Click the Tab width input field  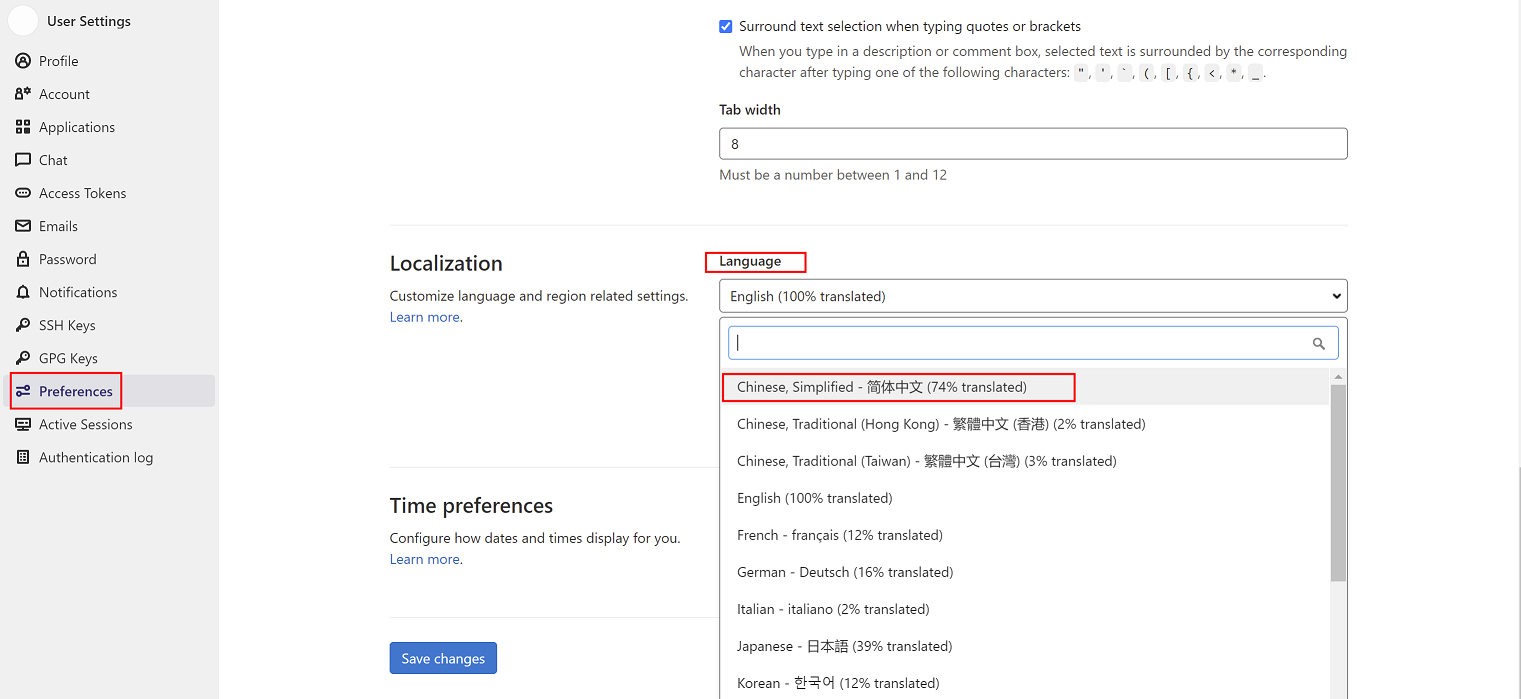pos(1032,144)
